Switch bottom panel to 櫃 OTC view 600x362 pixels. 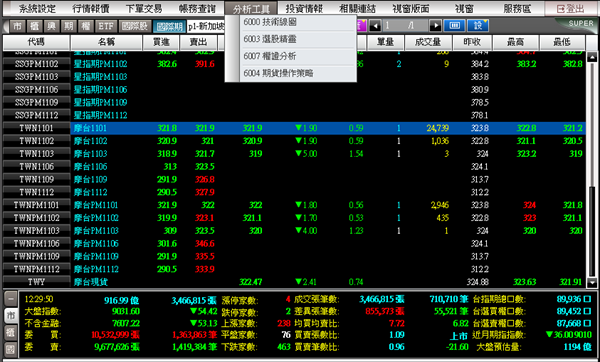10,333
